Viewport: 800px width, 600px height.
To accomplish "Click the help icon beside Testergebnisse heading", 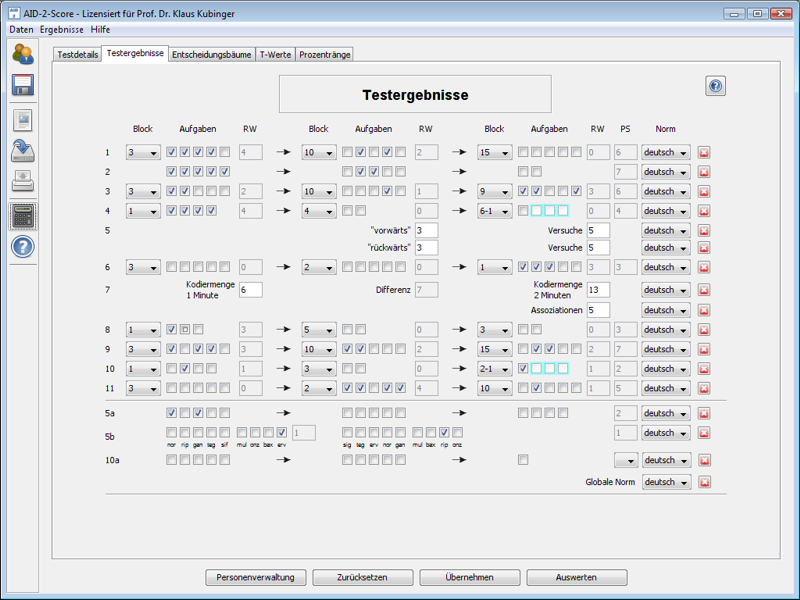I will [715, 87].
